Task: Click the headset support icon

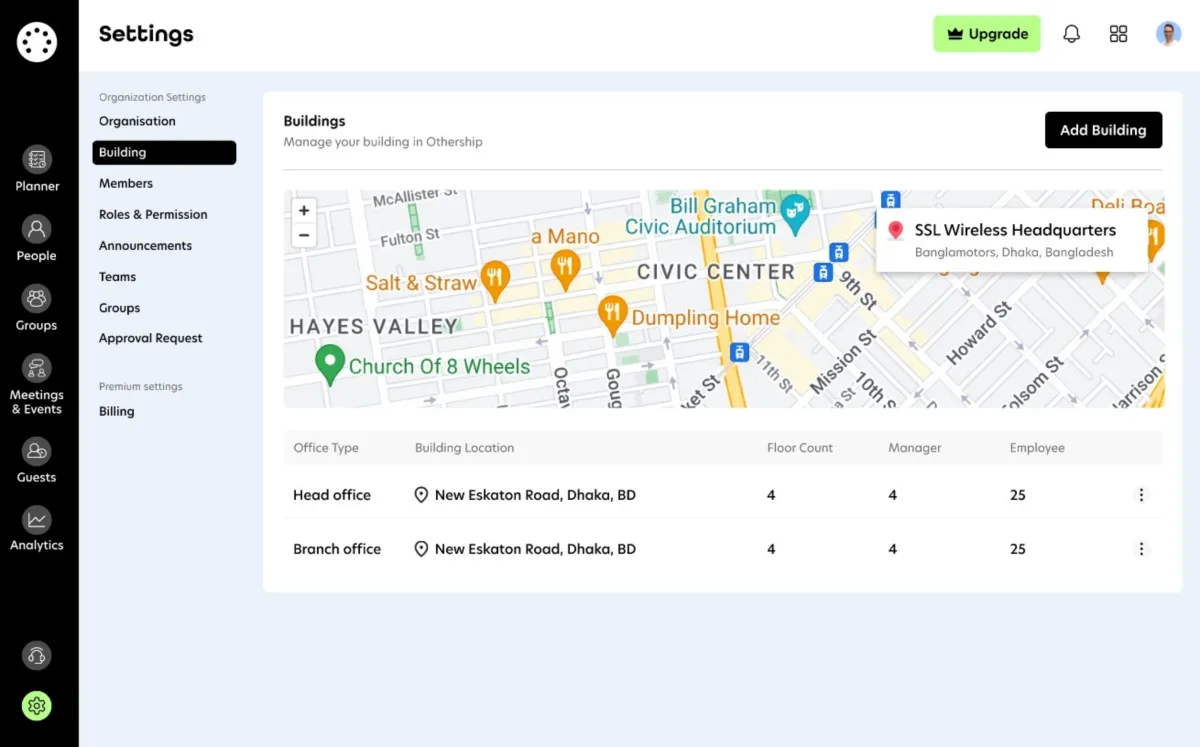Action: (37, 656)
